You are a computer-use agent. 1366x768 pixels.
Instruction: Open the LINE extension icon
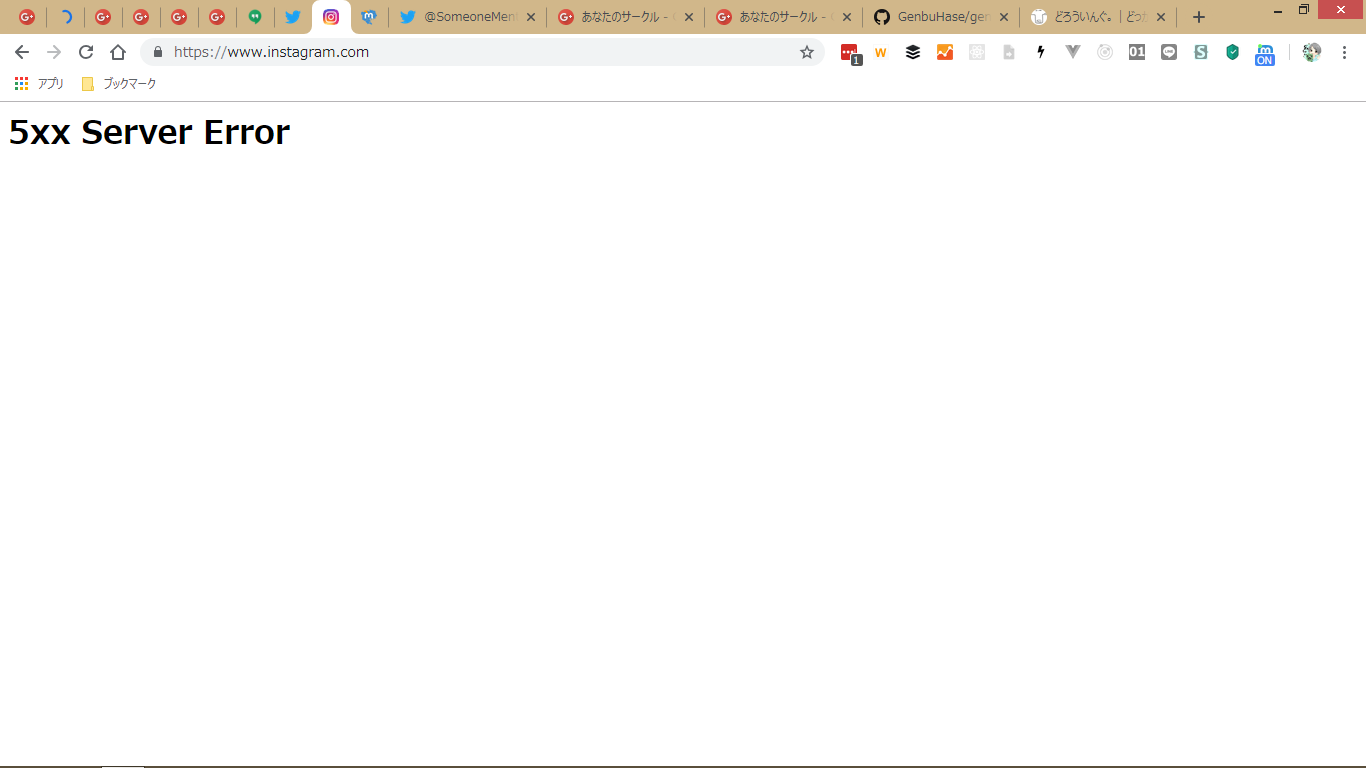coord(1169,52)
